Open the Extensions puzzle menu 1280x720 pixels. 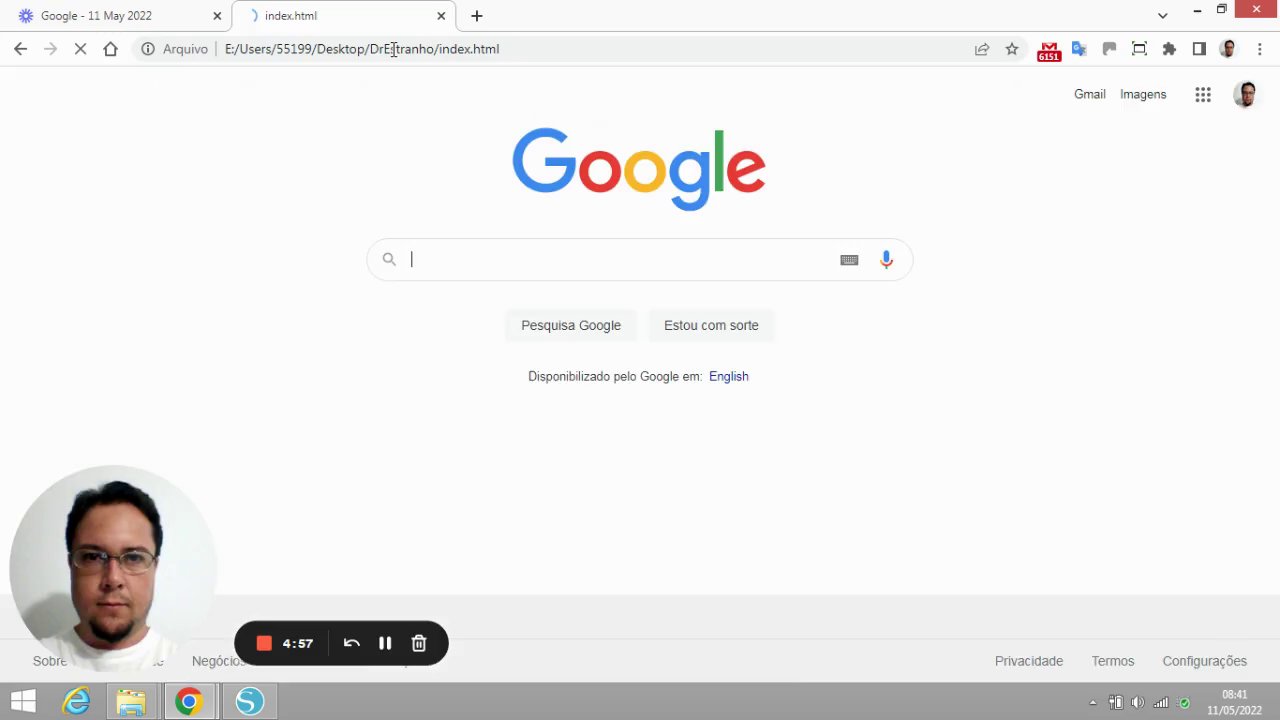tap(1169, 49)
